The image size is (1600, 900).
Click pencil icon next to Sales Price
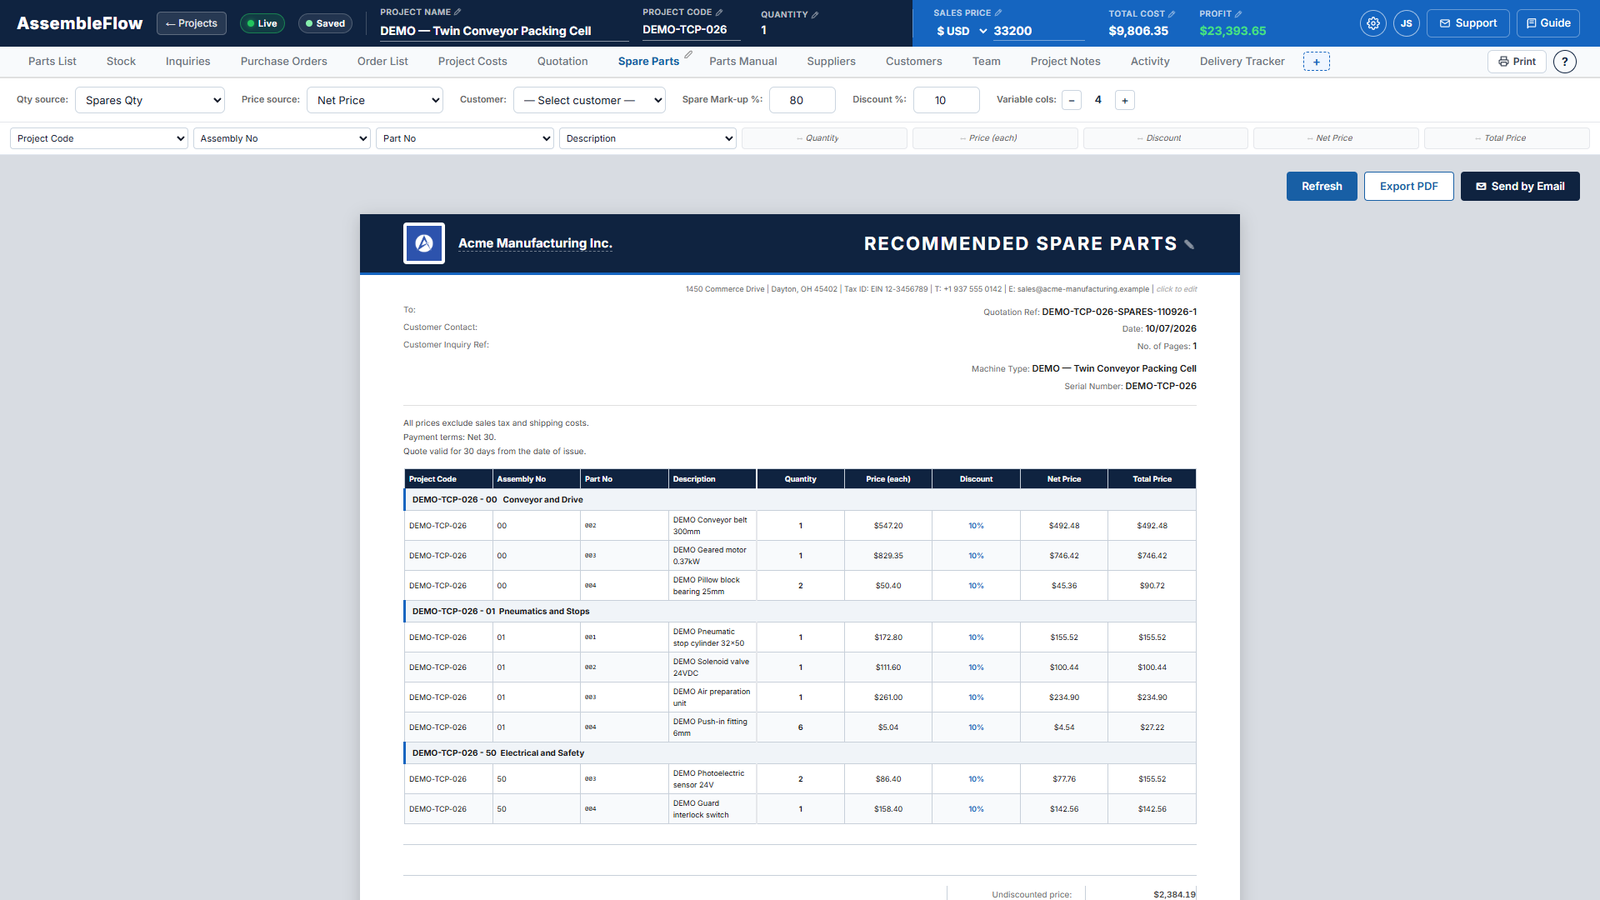pos(998,13)
